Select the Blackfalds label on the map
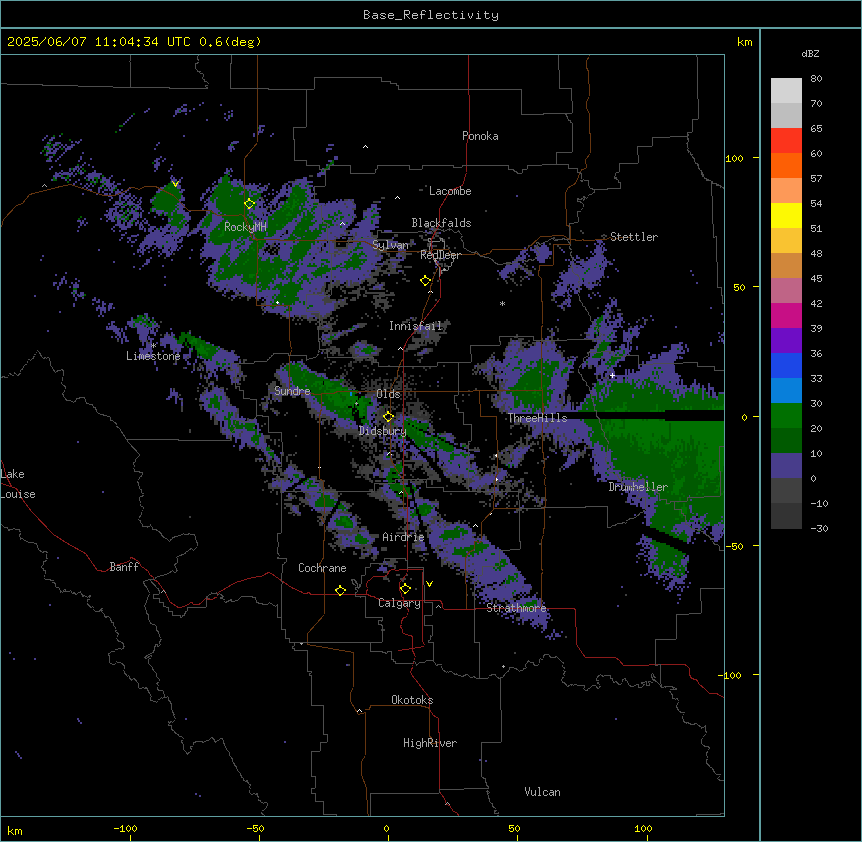 (x=441, y=223)
